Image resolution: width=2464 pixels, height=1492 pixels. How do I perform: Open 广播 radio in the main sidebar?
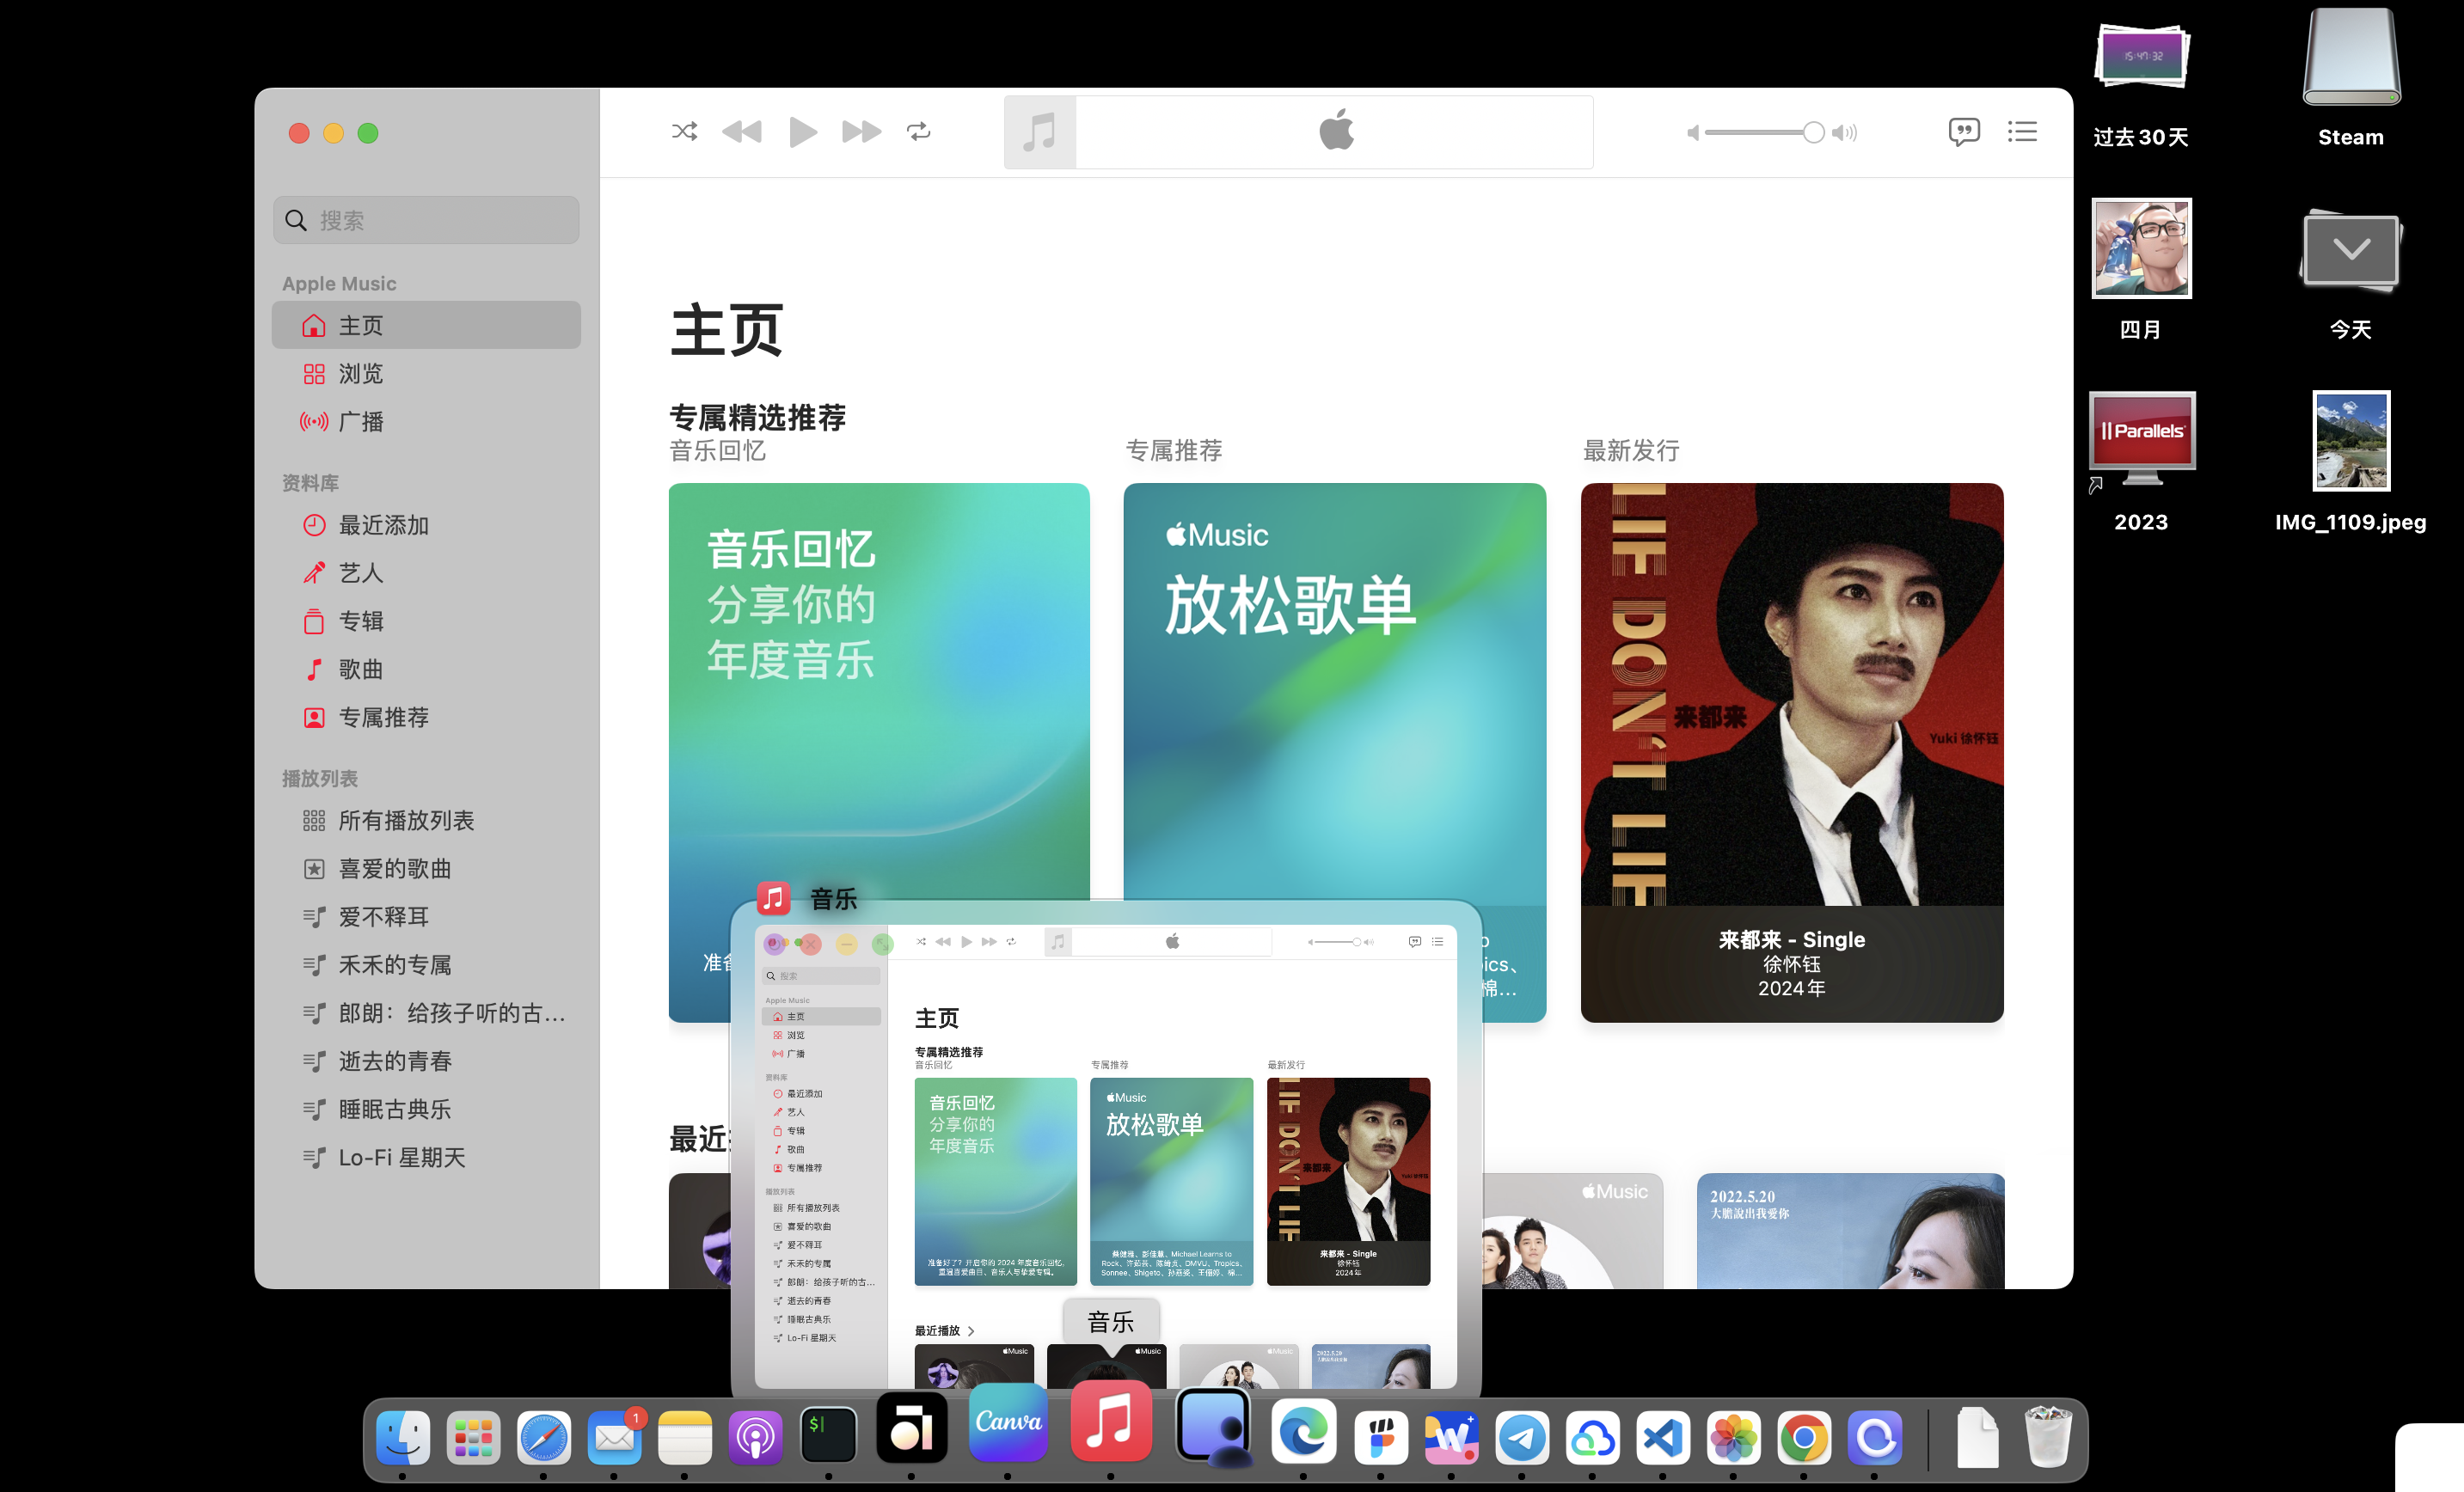[x=426, y=421]
